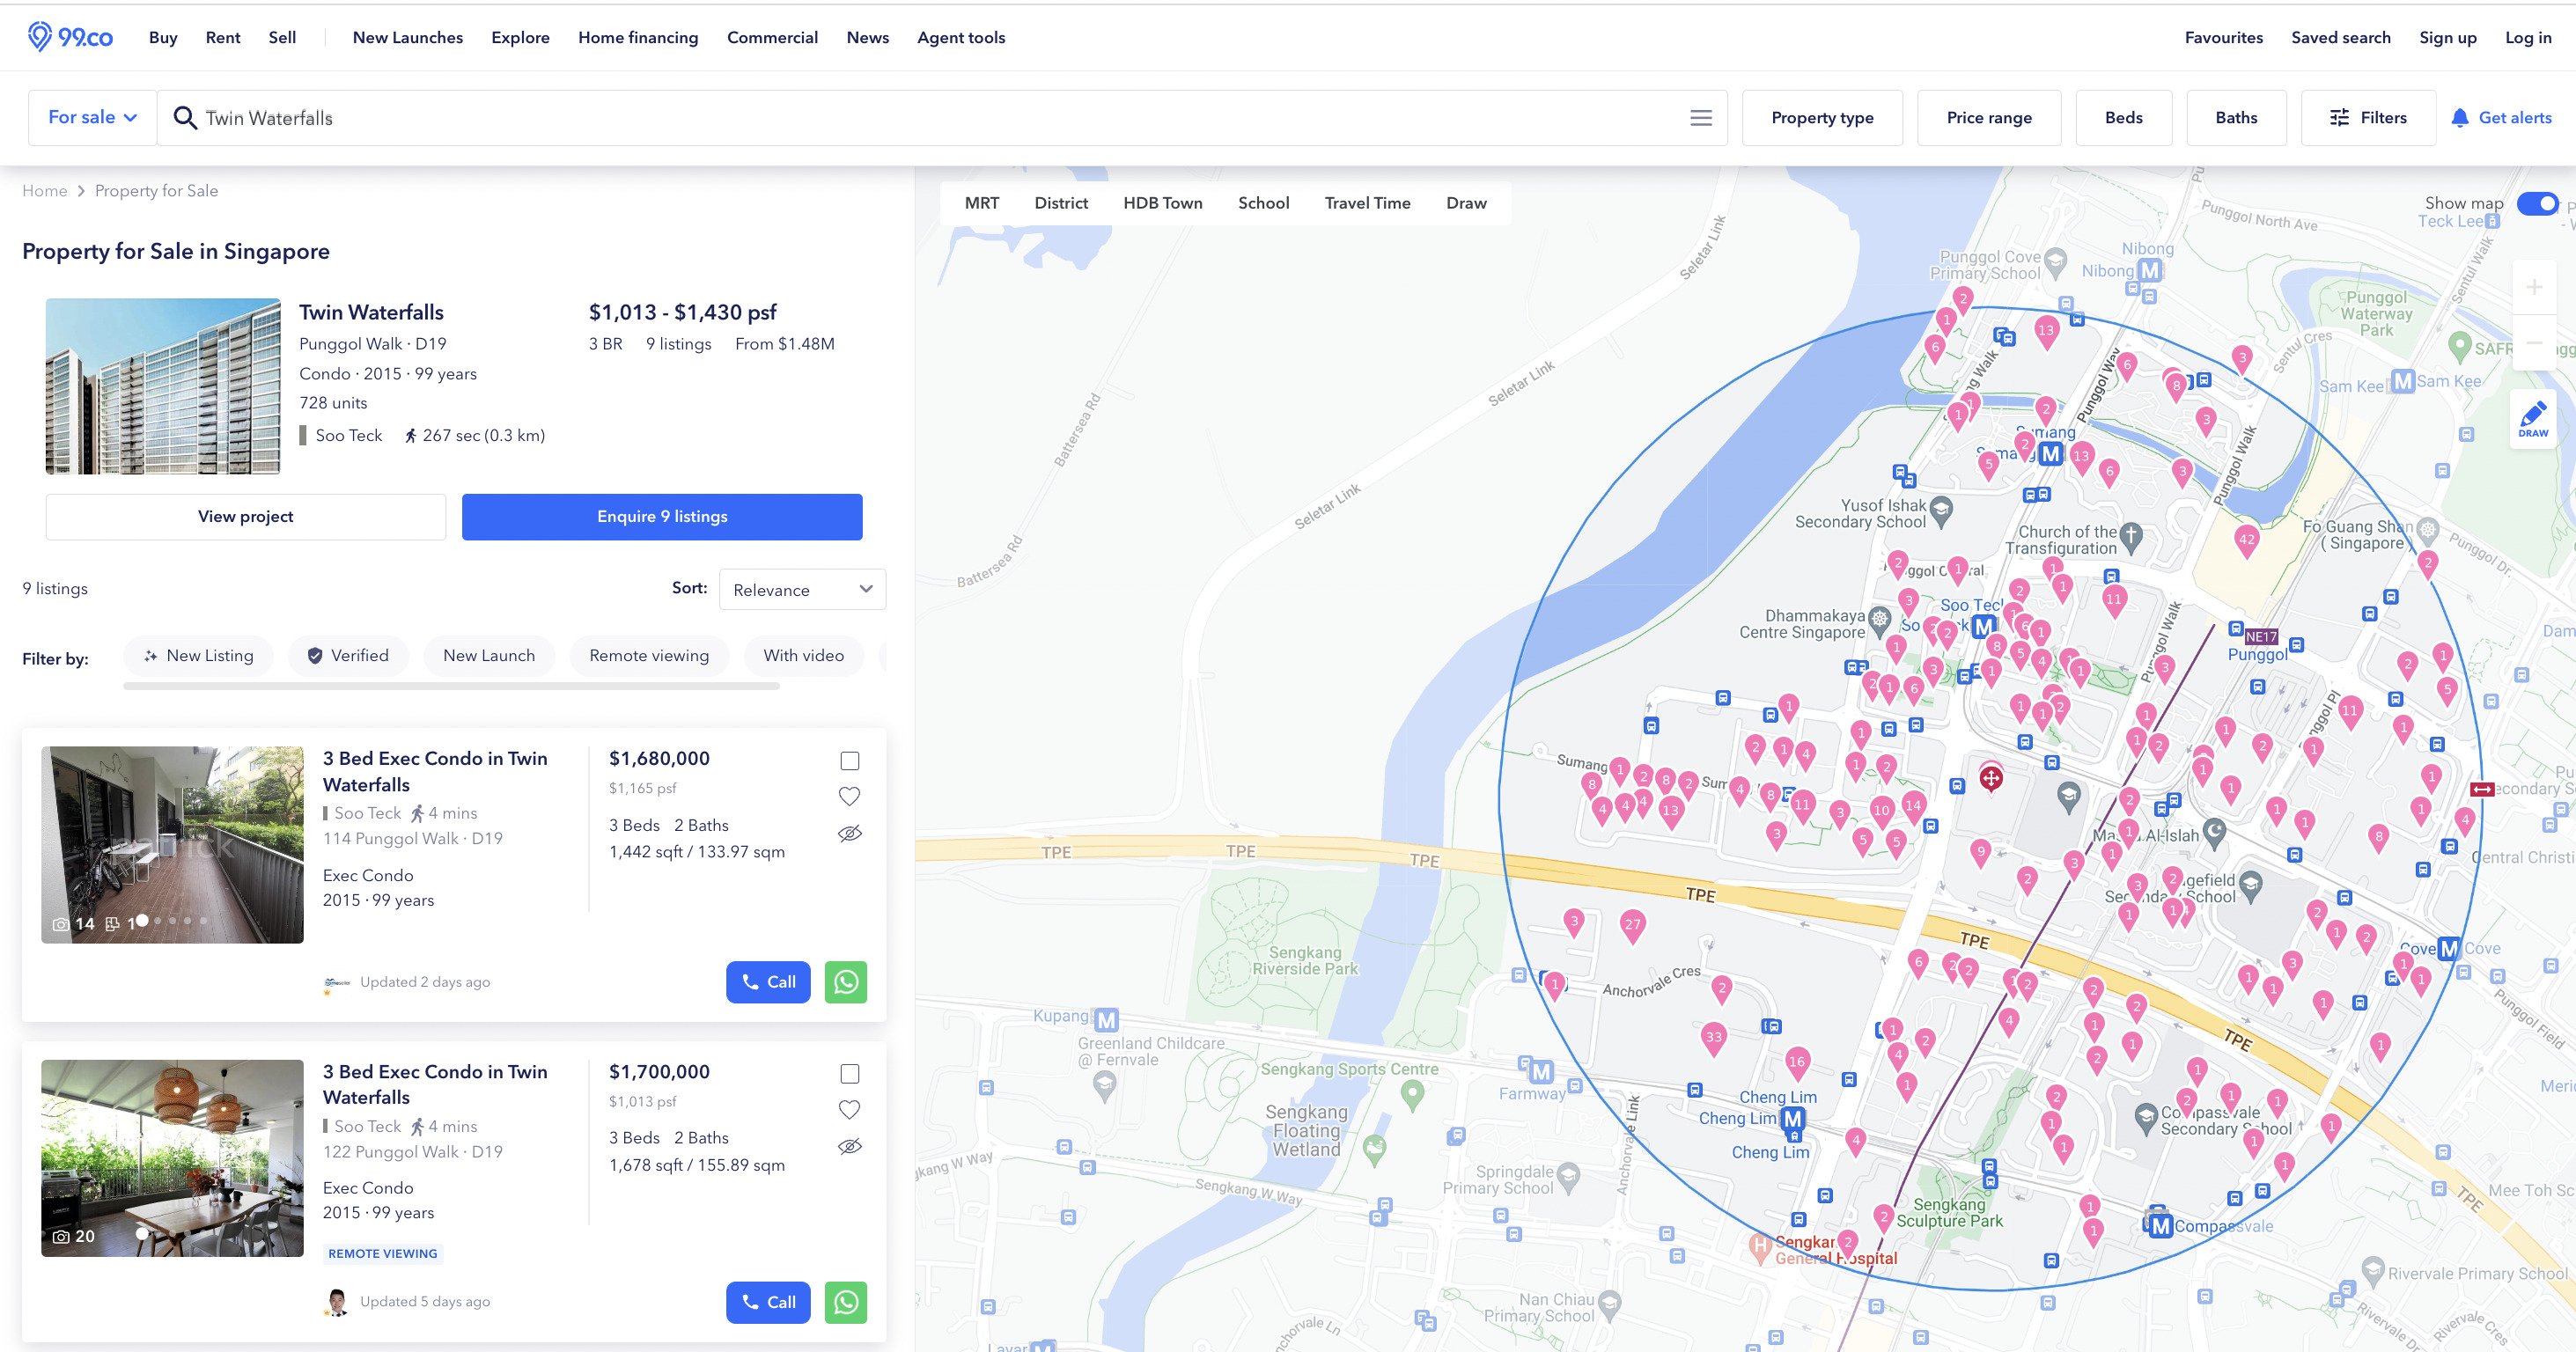Favourite the $1,680,000 listing with heart icon
2576x1352 pixels.
click(x=849, y=796)
